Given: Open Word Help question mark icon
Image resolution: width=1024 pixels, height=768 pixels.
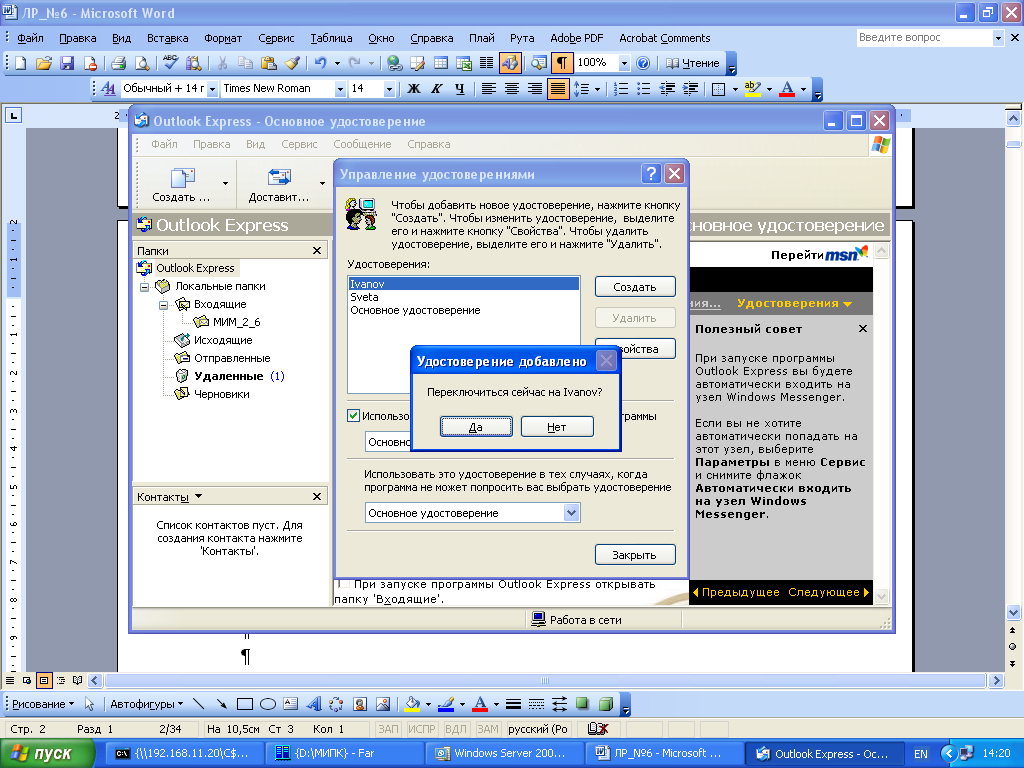Looking at the screenshot, I should tap(643, 63).
